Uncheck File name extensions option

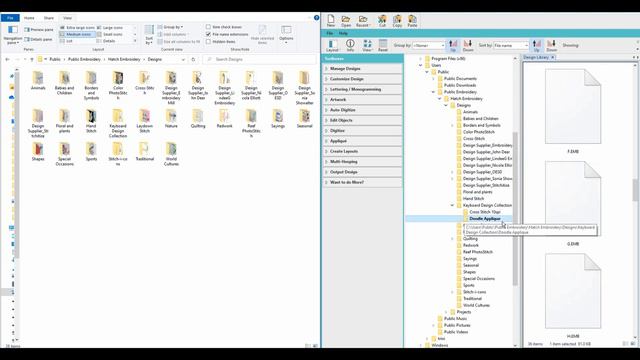[208, 34]
